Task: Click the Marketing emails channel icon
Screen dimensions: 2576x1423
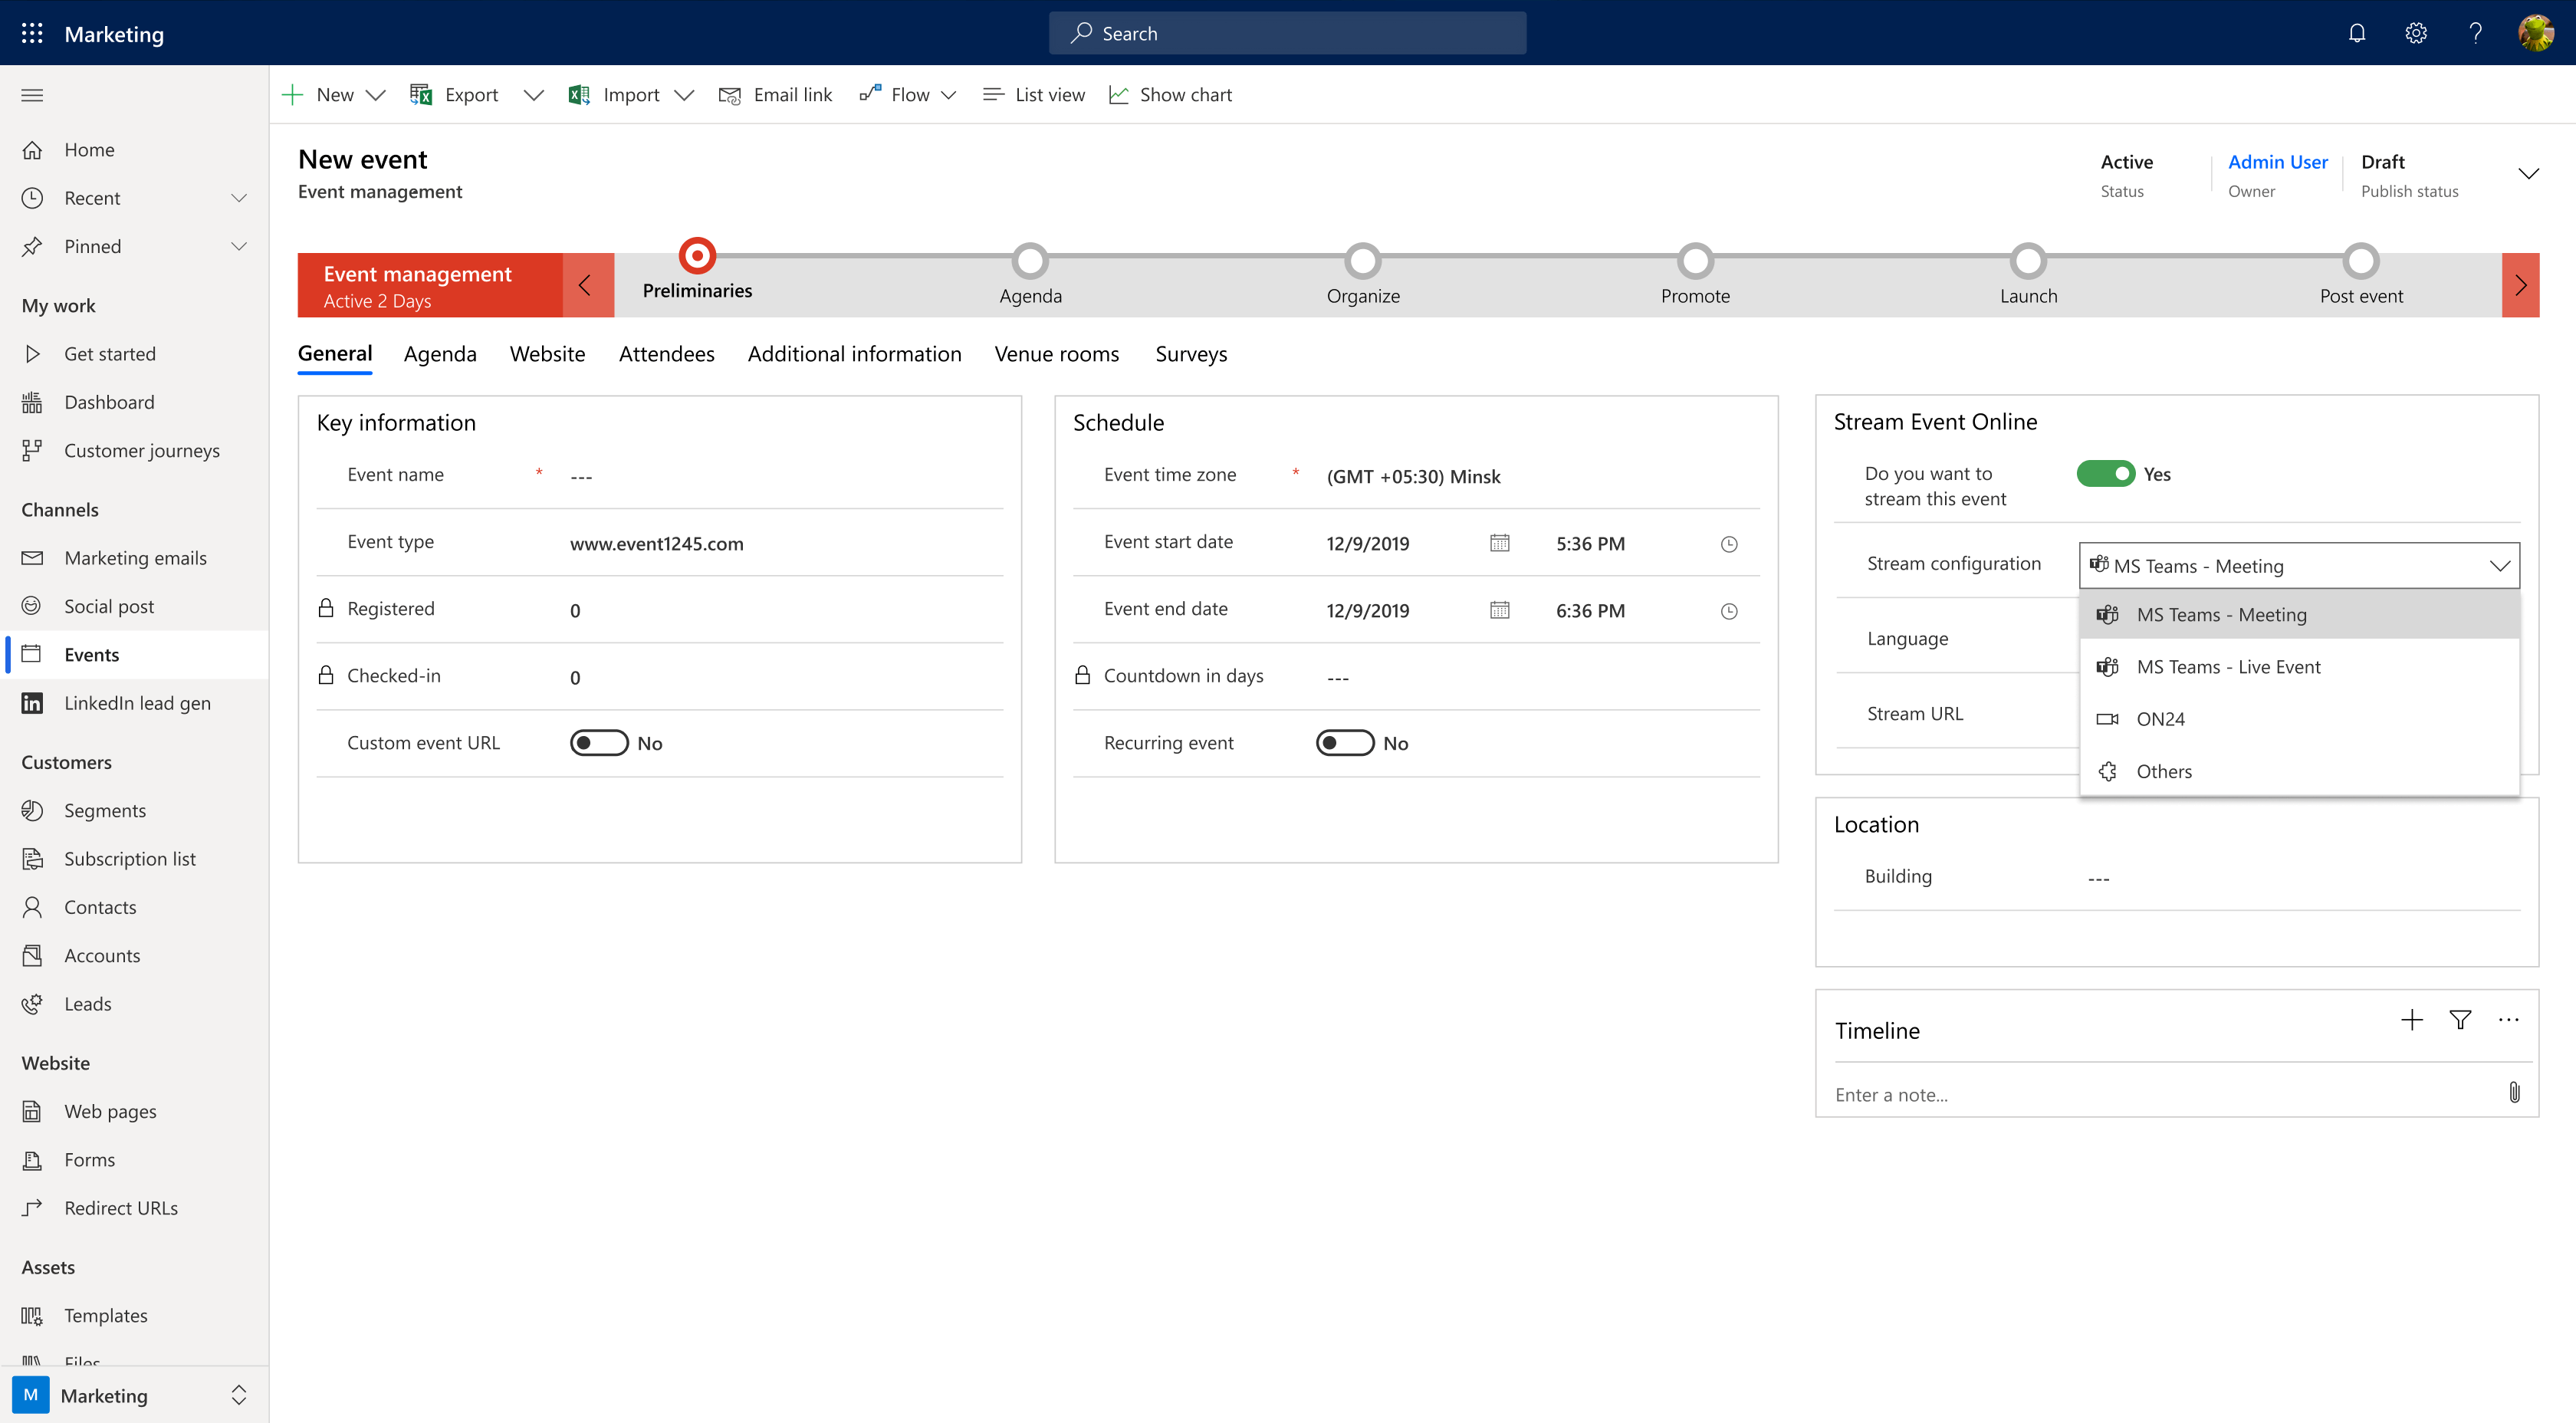Action: [x=31, y=556]
